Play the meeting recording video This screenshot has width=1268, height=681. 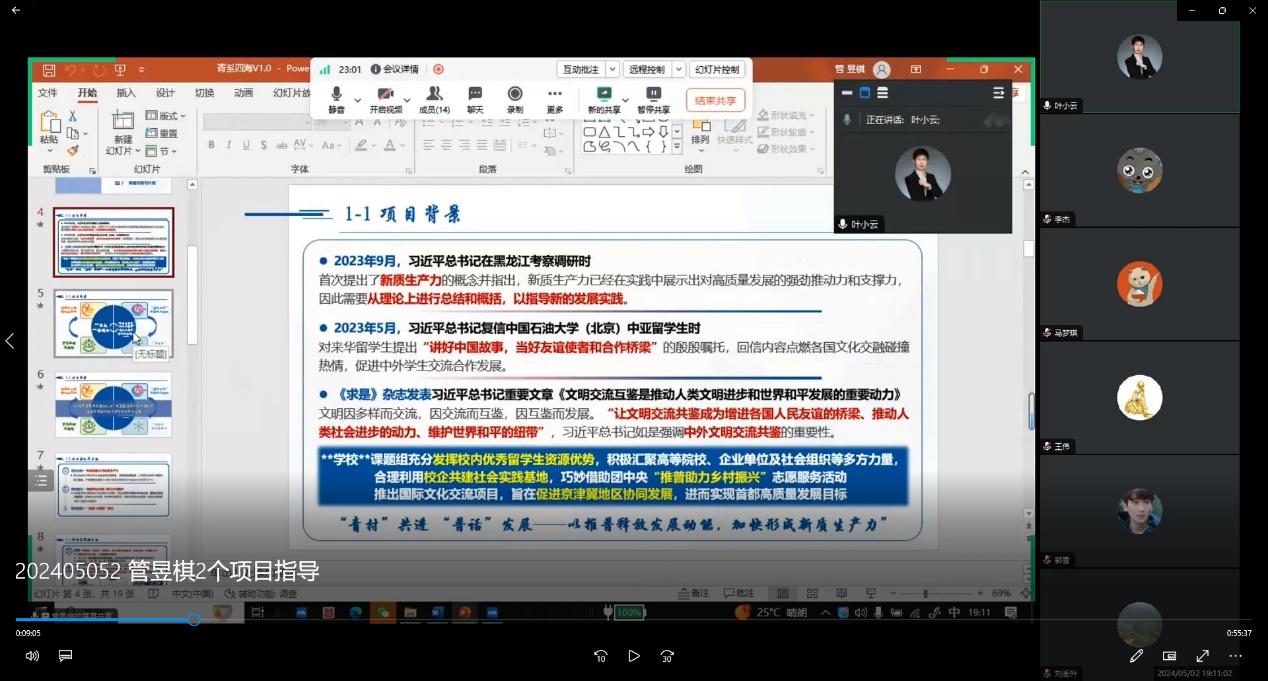point(634,656)
